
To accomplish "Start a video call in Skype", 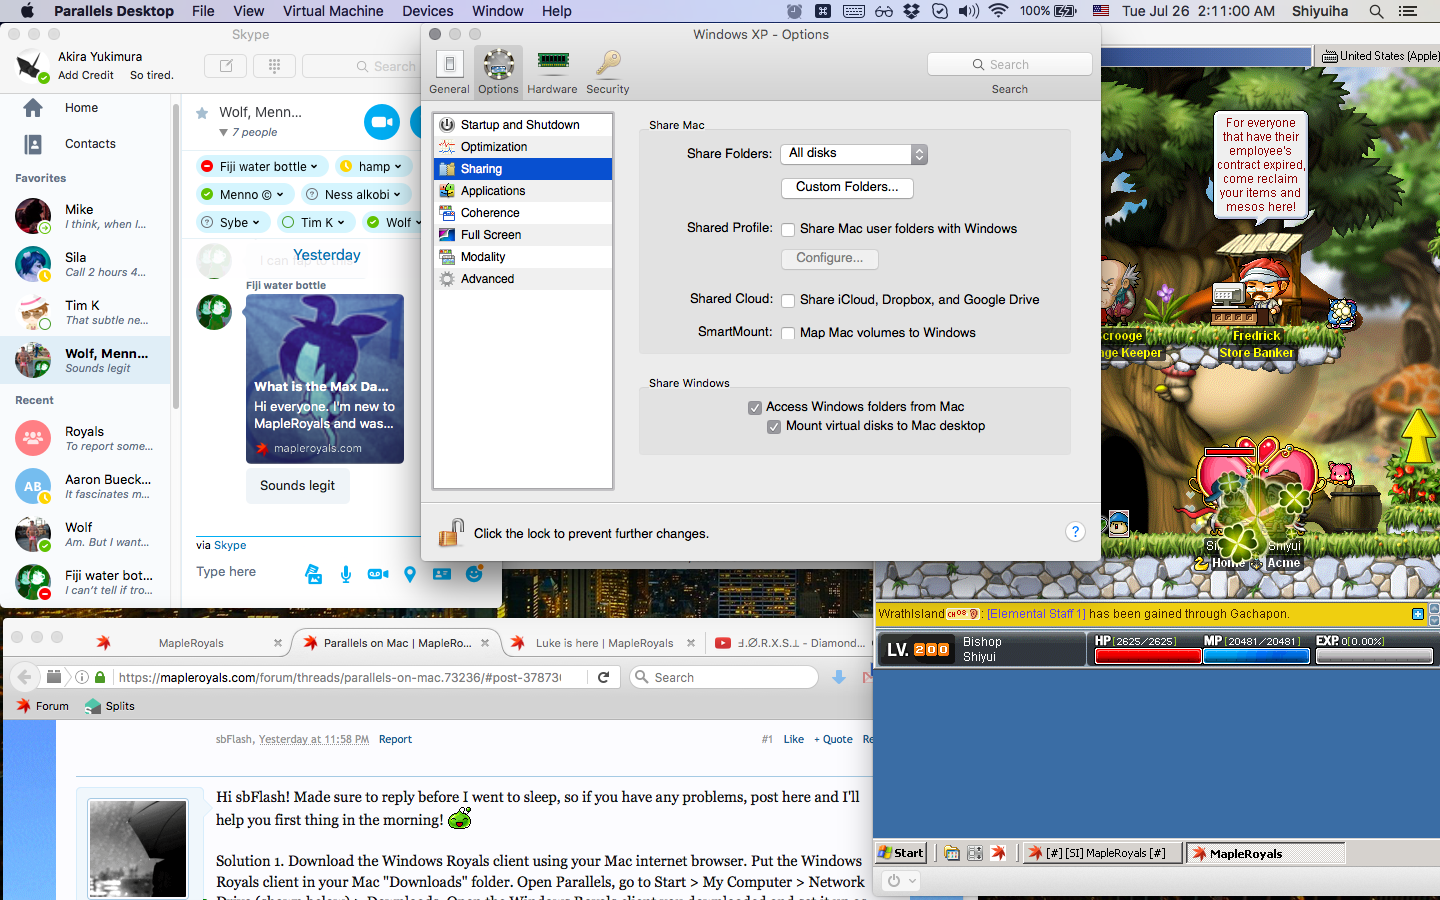I will pyautogui.click(x=382, y=122).
